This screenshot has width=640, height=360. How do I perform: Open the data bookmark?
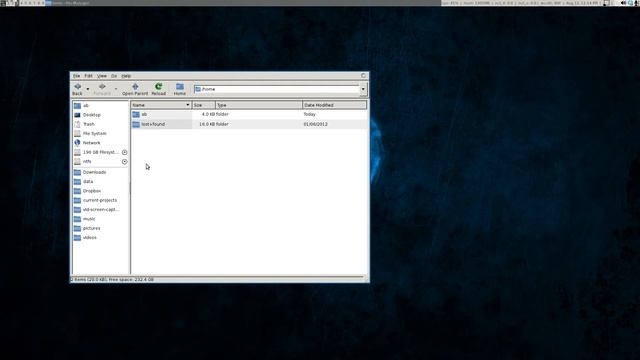100,182
